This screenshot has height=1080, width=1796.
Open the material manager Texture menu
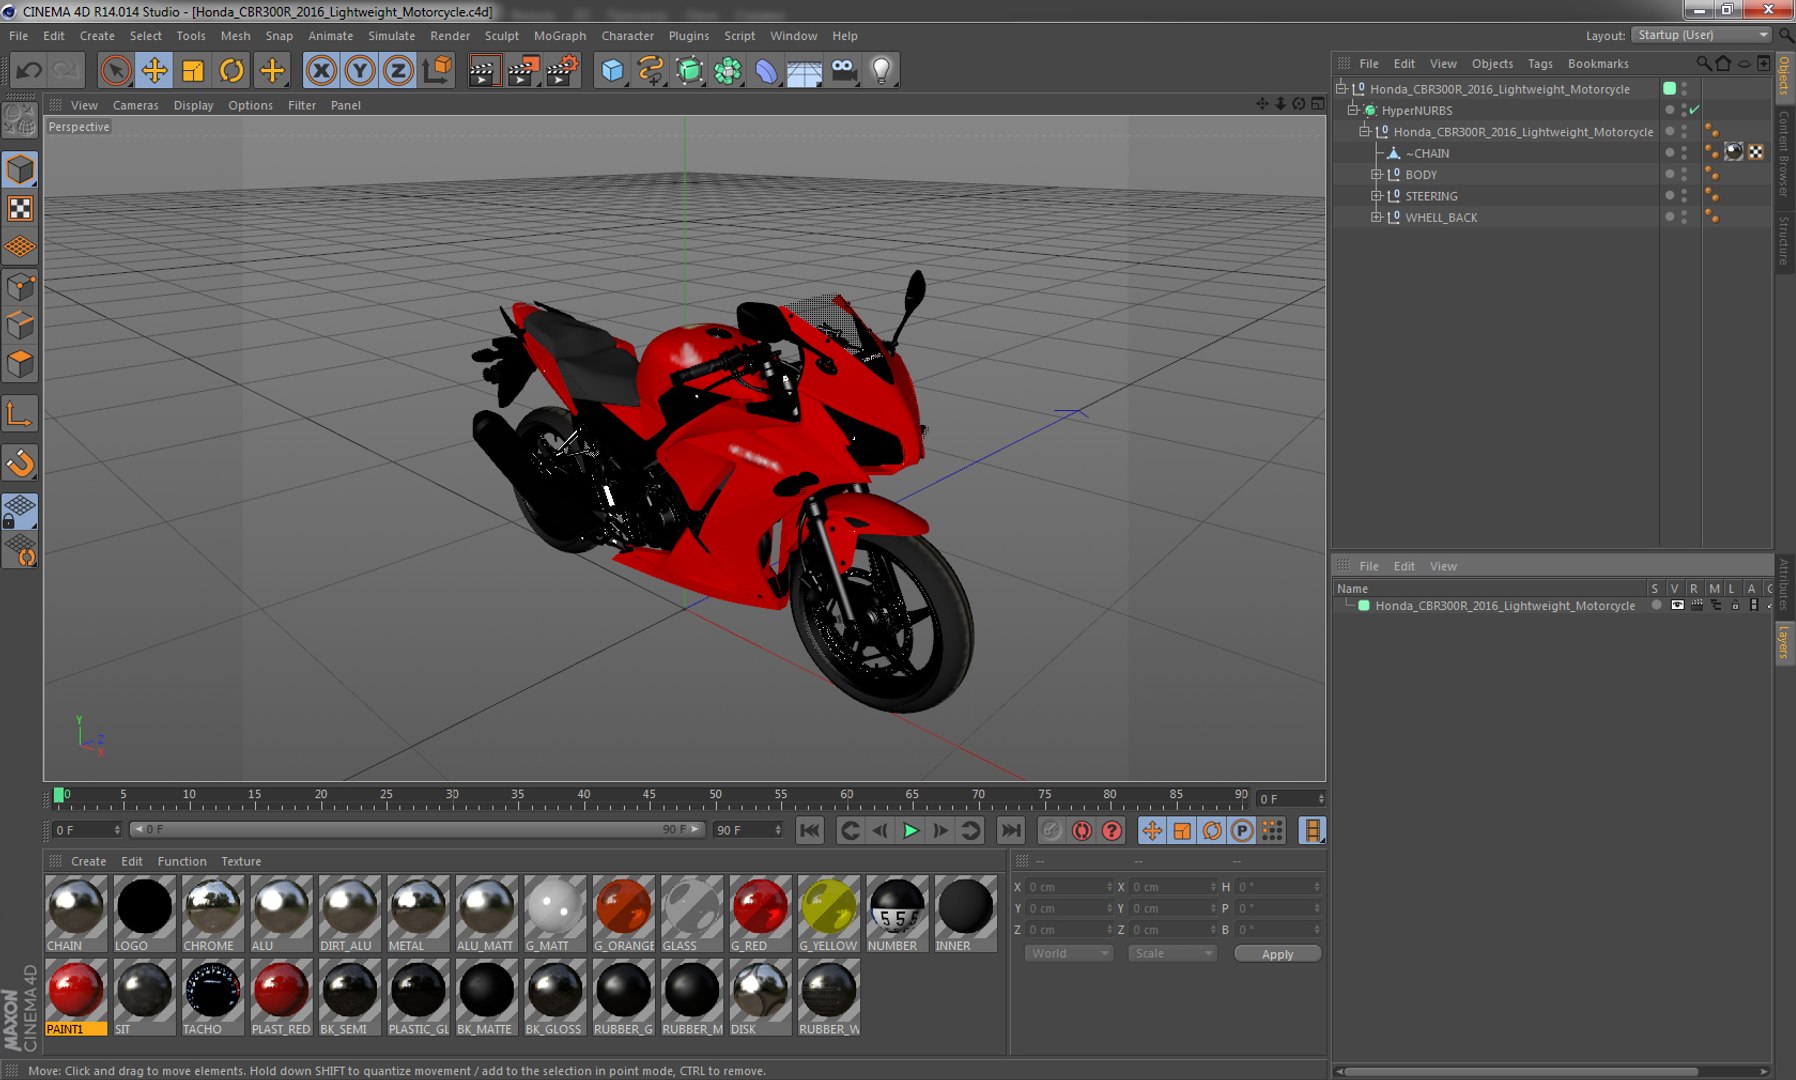pos(241,861)
